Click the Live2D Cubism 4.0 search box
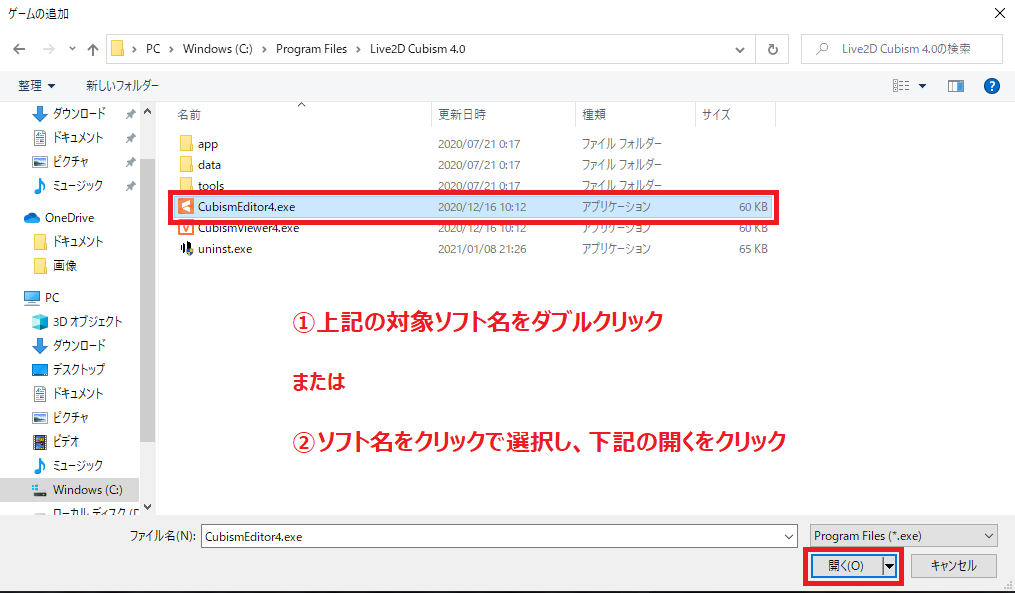The height and width of the screenshot is (593, 1015). (x=901, y=49)
